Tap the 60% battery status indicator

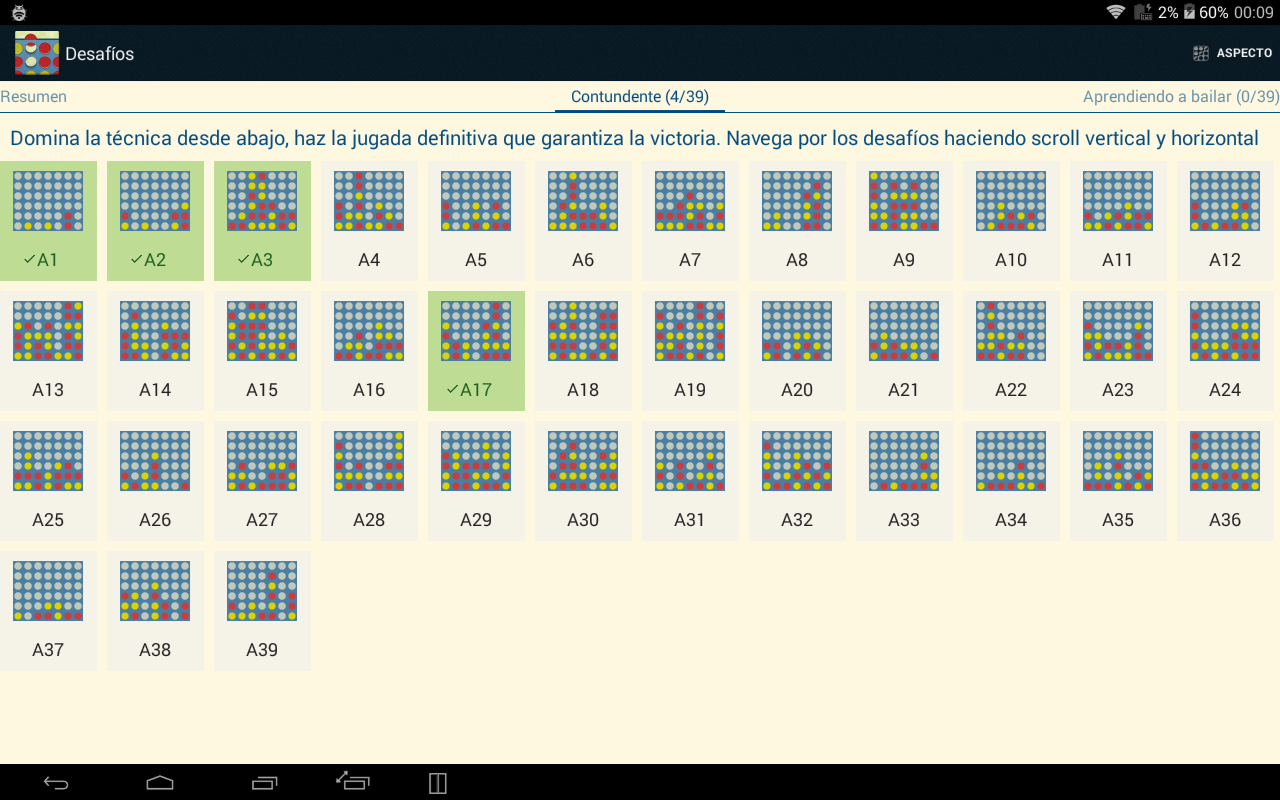(x=1206, y=12)
